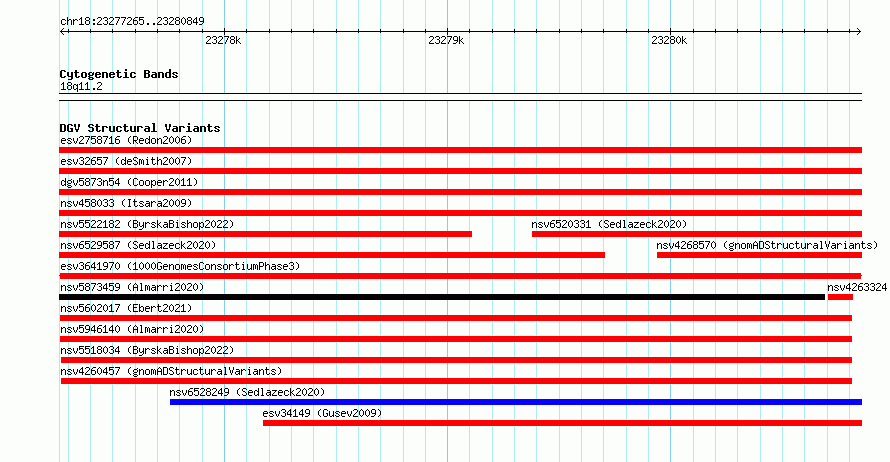This screenshot has width=890, height=462.
Task: Click the DGV Structural Variants track title
Action: [x=140, y=128]
